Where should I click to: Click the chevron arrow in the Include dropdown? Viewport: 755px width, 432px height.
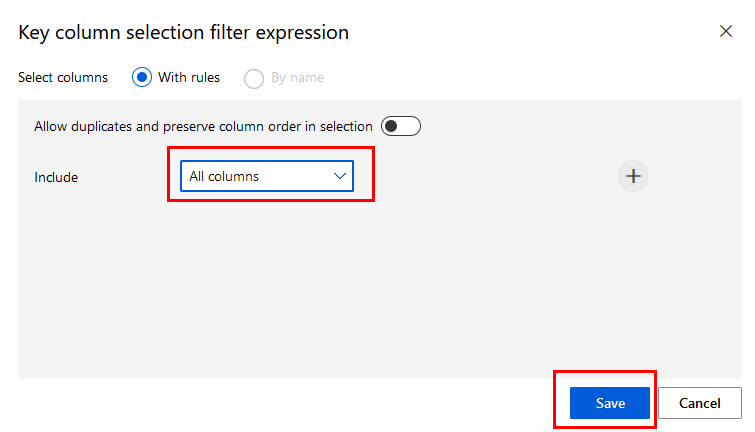[340, 176]
